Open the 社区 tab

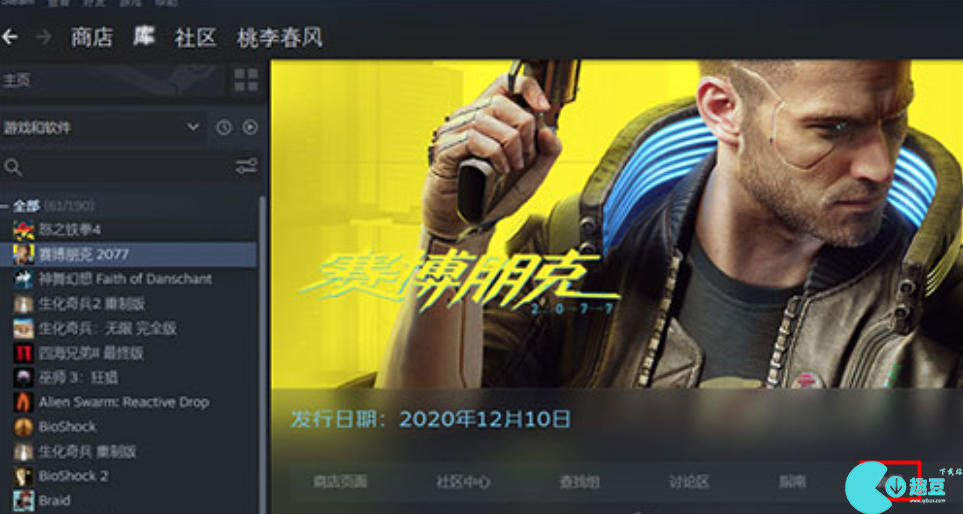[x=195, y=37]
